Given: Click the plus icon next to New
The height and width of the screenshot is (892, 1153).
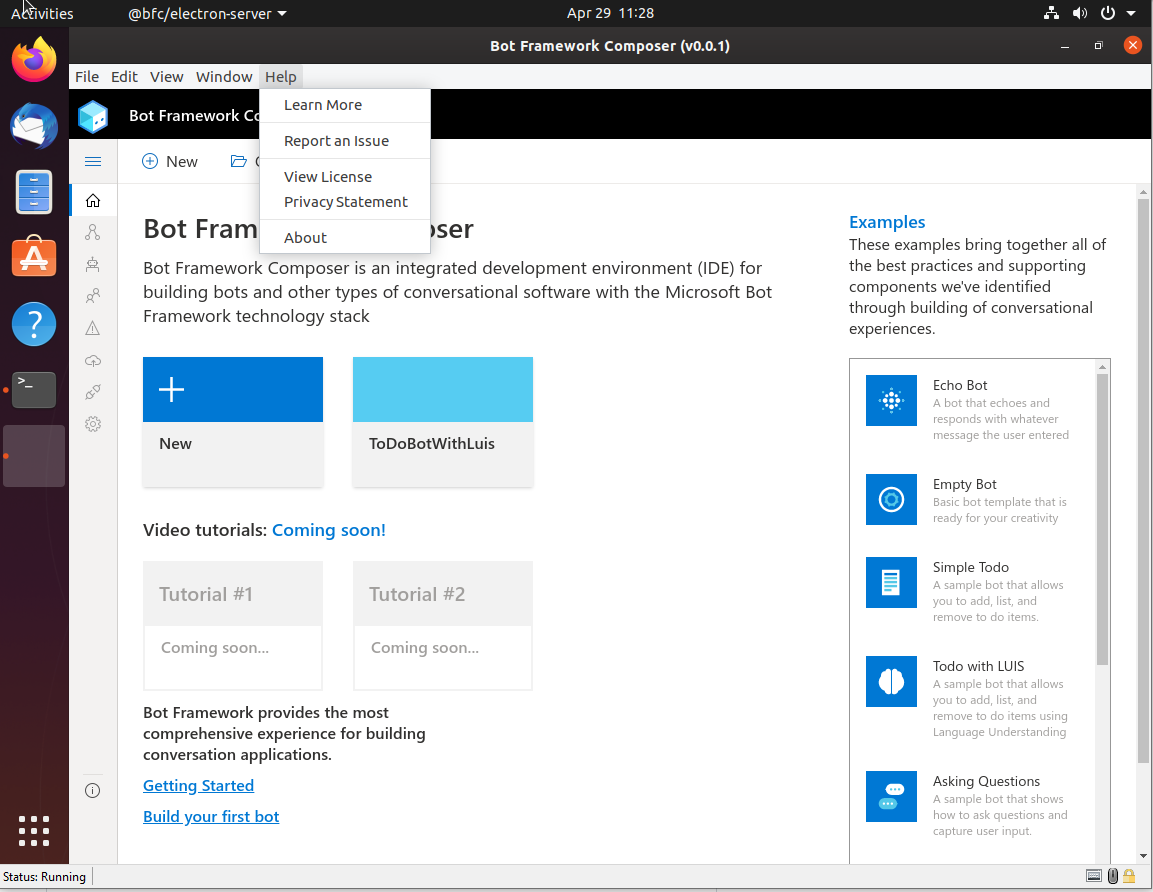Looking at the screenshot, I should (x=150, y=161).
